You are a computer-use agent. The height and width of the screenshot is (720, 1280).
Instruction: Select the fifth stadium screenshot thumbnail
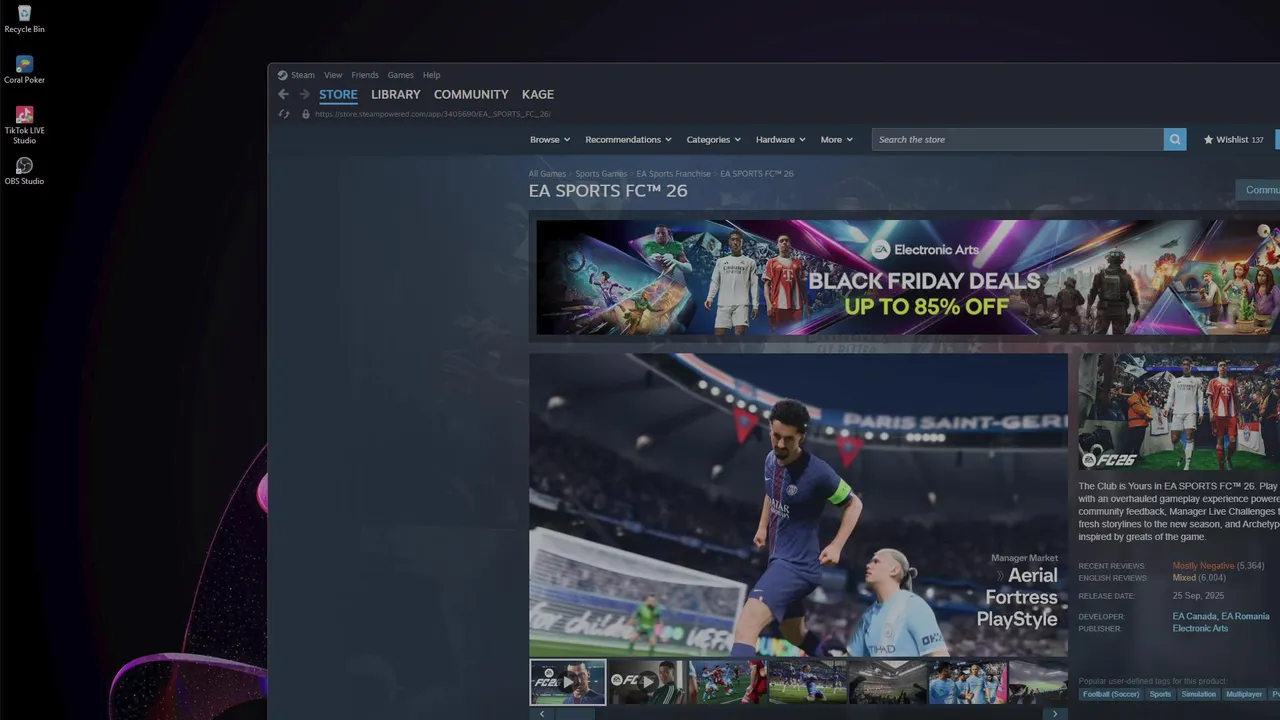tap(888, 682)
